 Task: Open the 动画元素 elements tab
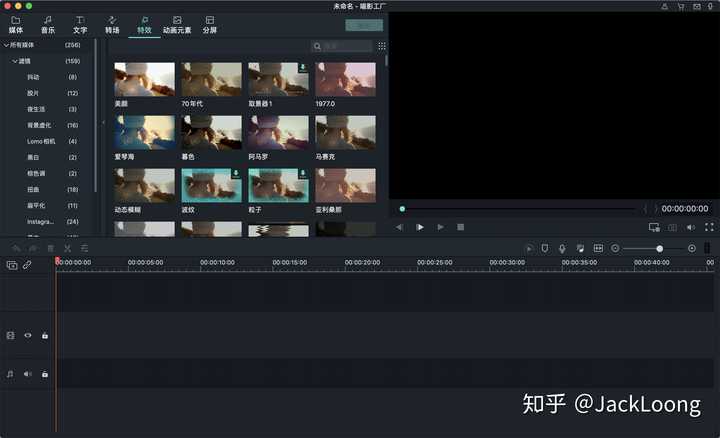tap(177, 25)
